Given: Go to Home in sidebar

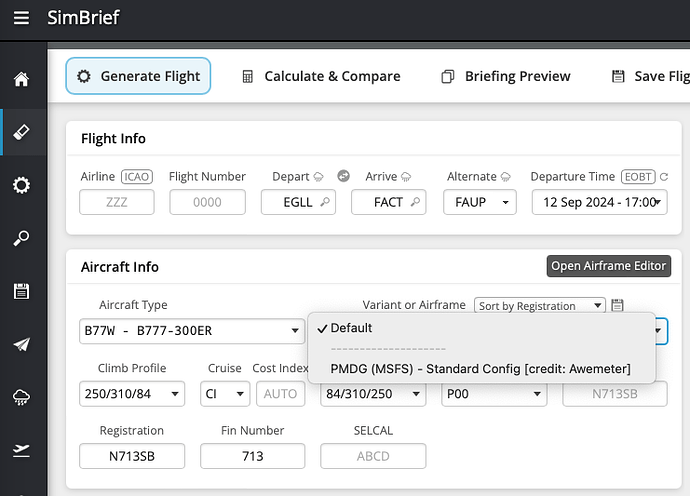Looking at the screenshot, I should pos(21,79).
